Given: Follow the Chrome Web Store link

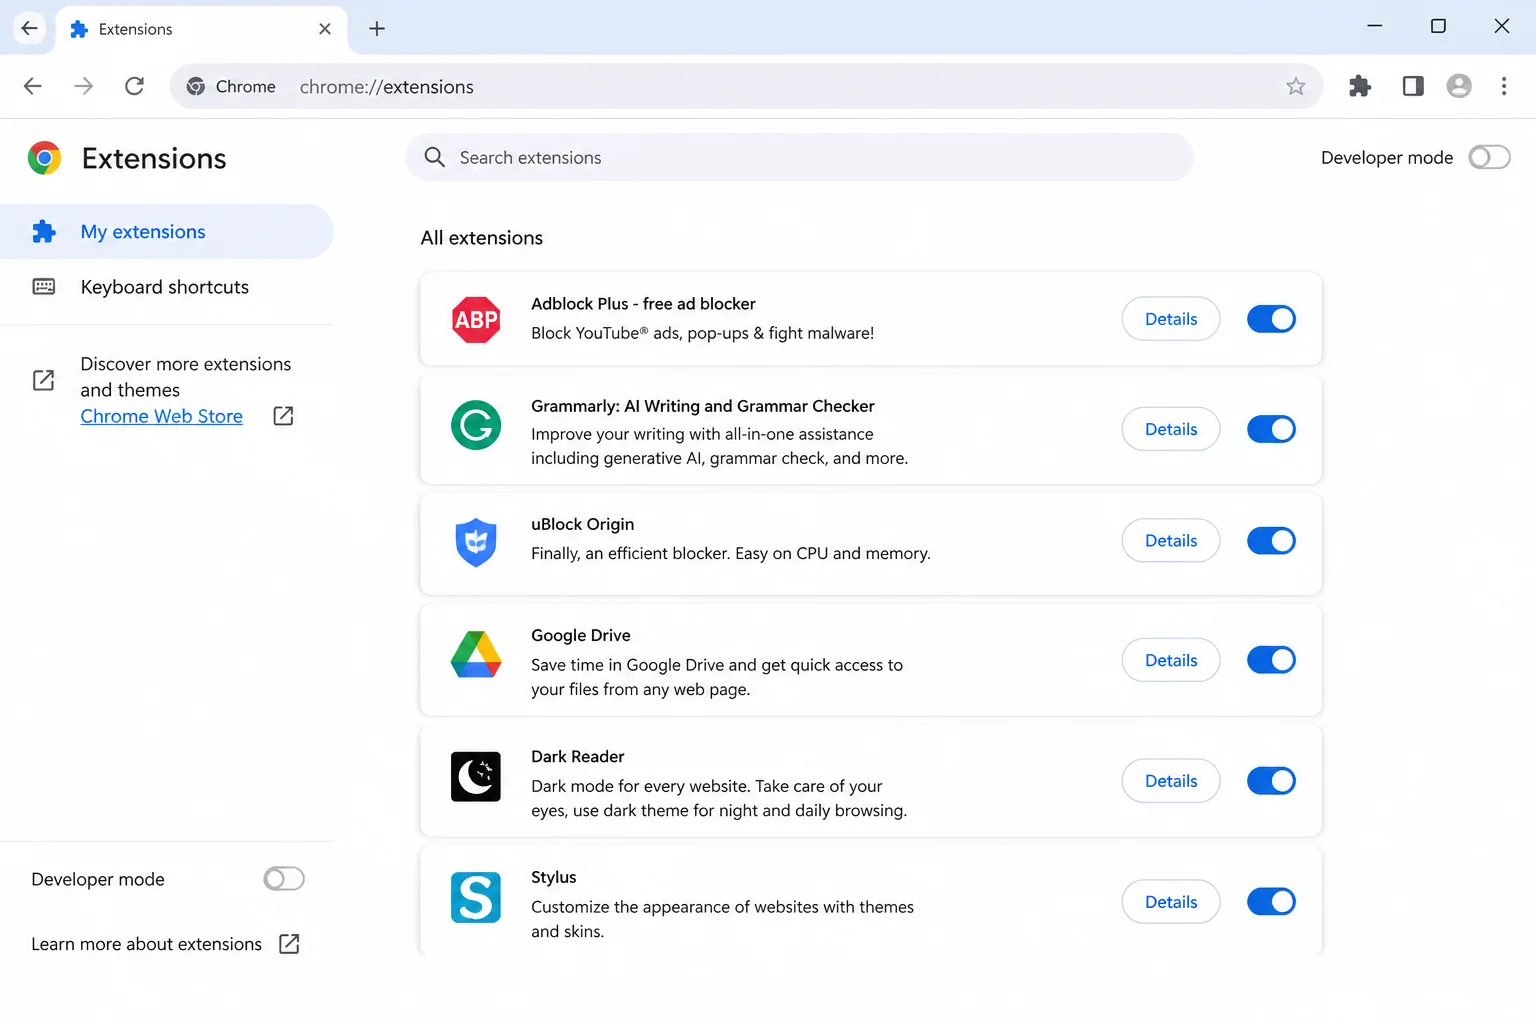Looking at the screenshot, I should [162, 416].
